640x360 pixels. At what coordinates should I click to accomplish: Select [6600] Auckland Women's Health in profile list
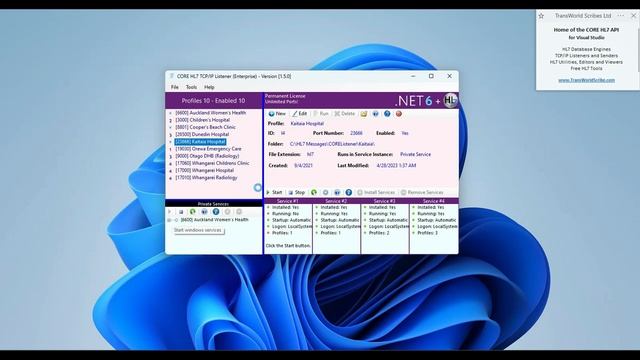click(211, 113)
